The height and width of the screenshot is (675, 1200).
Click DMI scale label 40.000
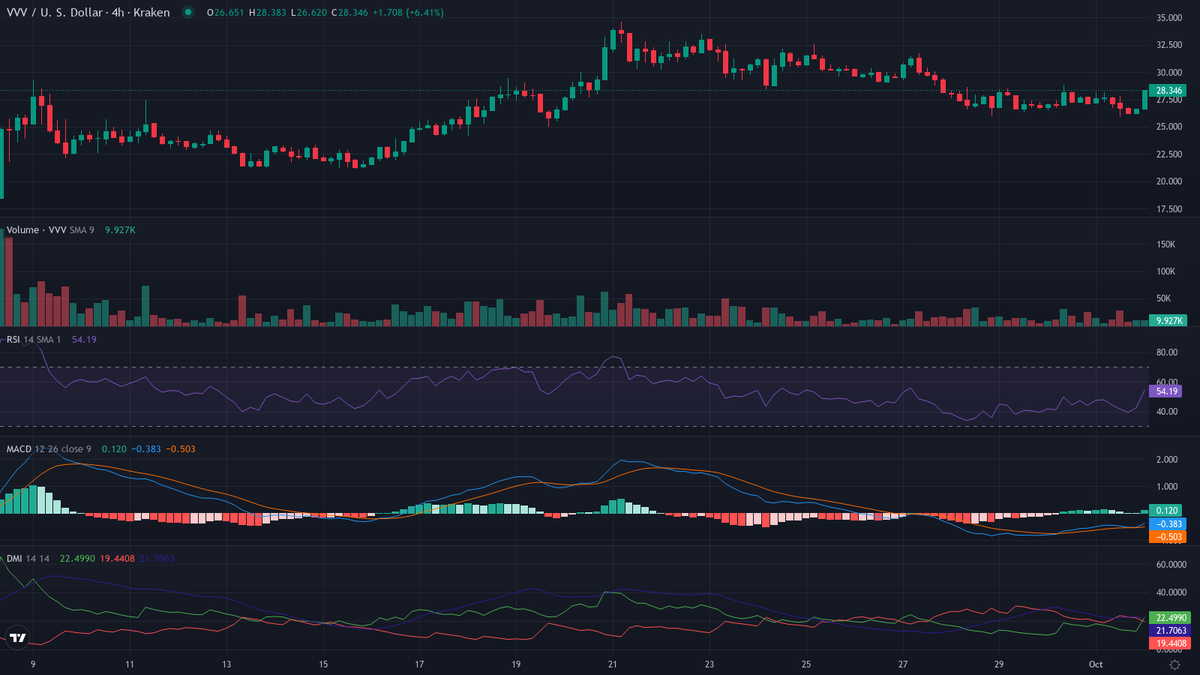[1171, 594]
